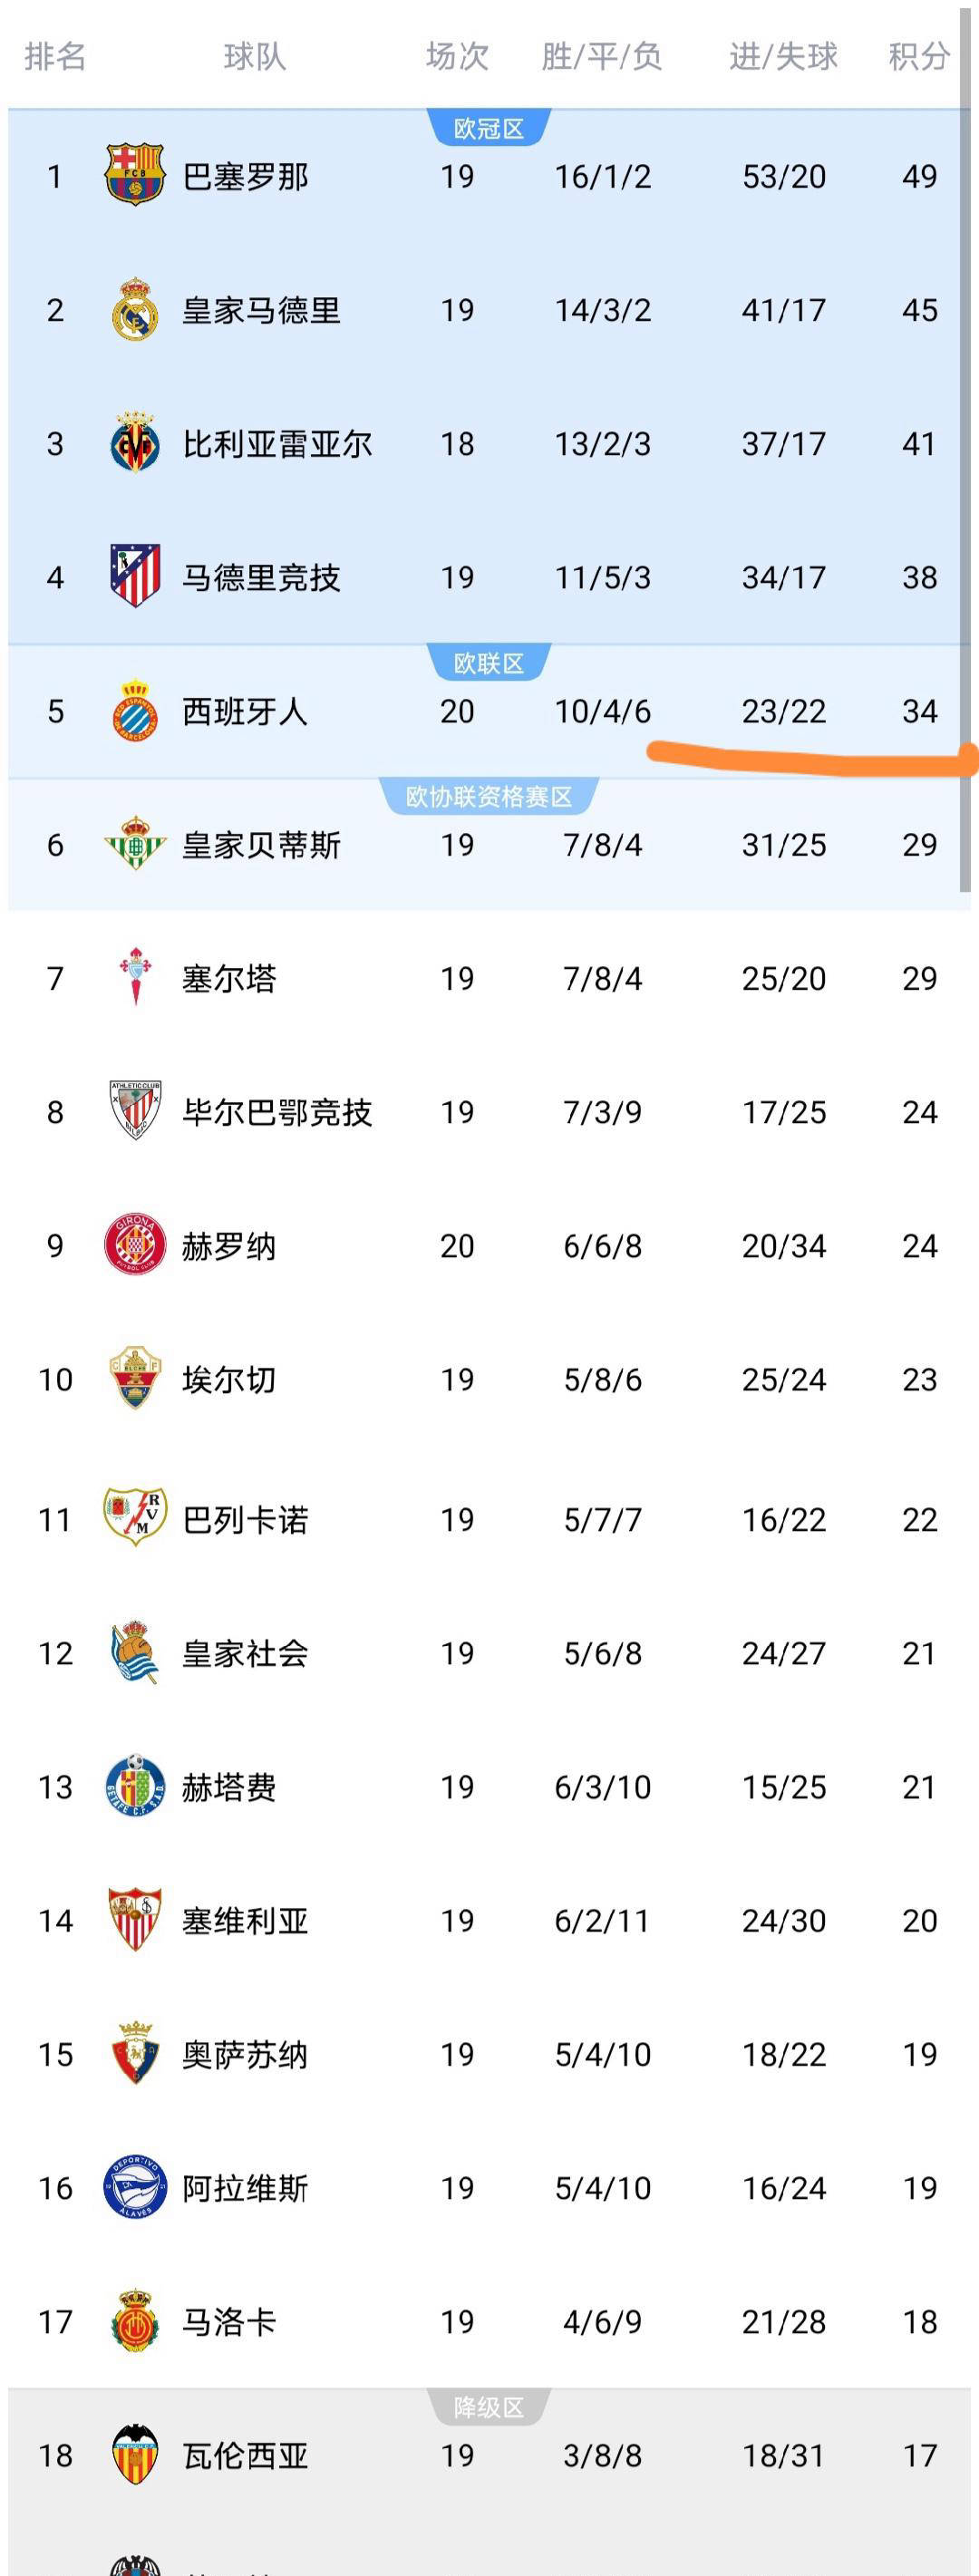Click the 积分 column header
Image resolution: width=979 pixels, height=2576 pixels.
pyautogui.click(x=918, y=56)
